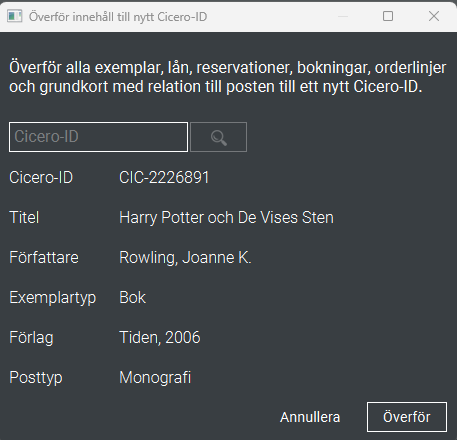Click the Författare label
Image resolution: width=457 pixels, height=440 pixels.
tap(44, 258)
